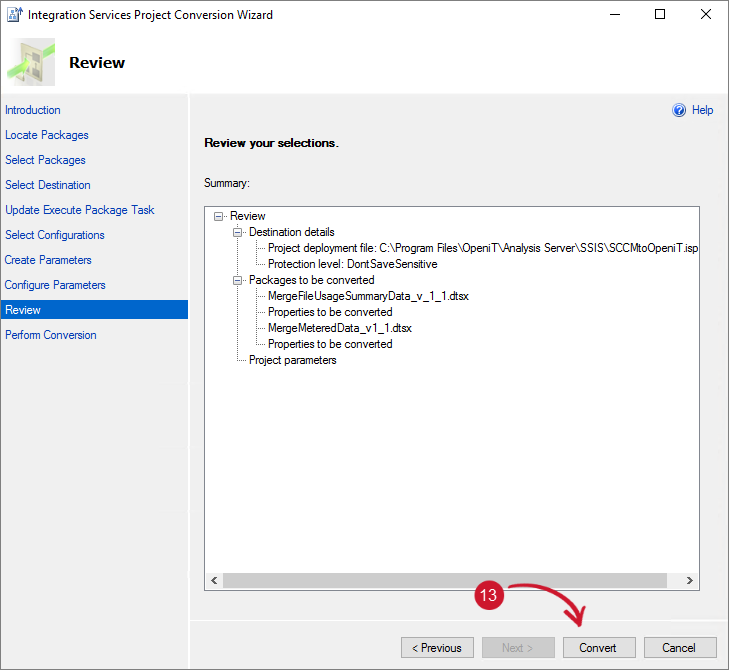Image resolution: width=729 pixels, height=670 pixels.
Task: Switch to the Select Packages page
Action: point(45,160)
